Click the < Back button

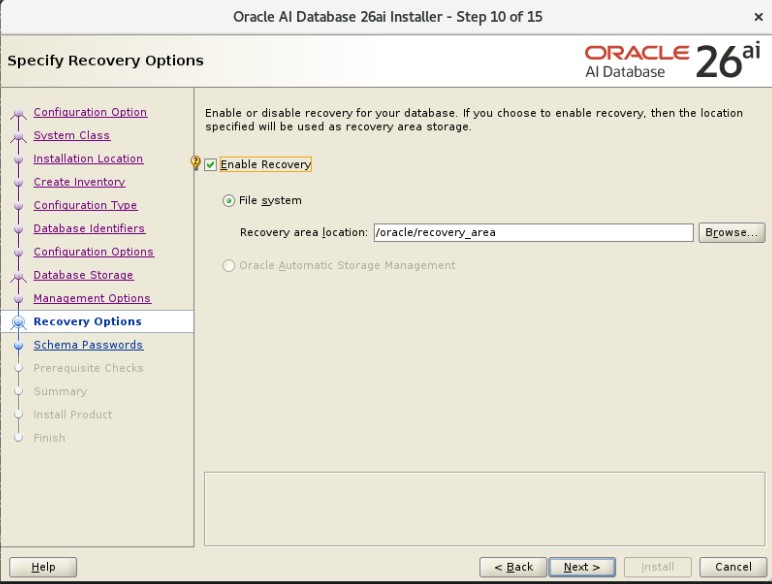pos(513,567)
